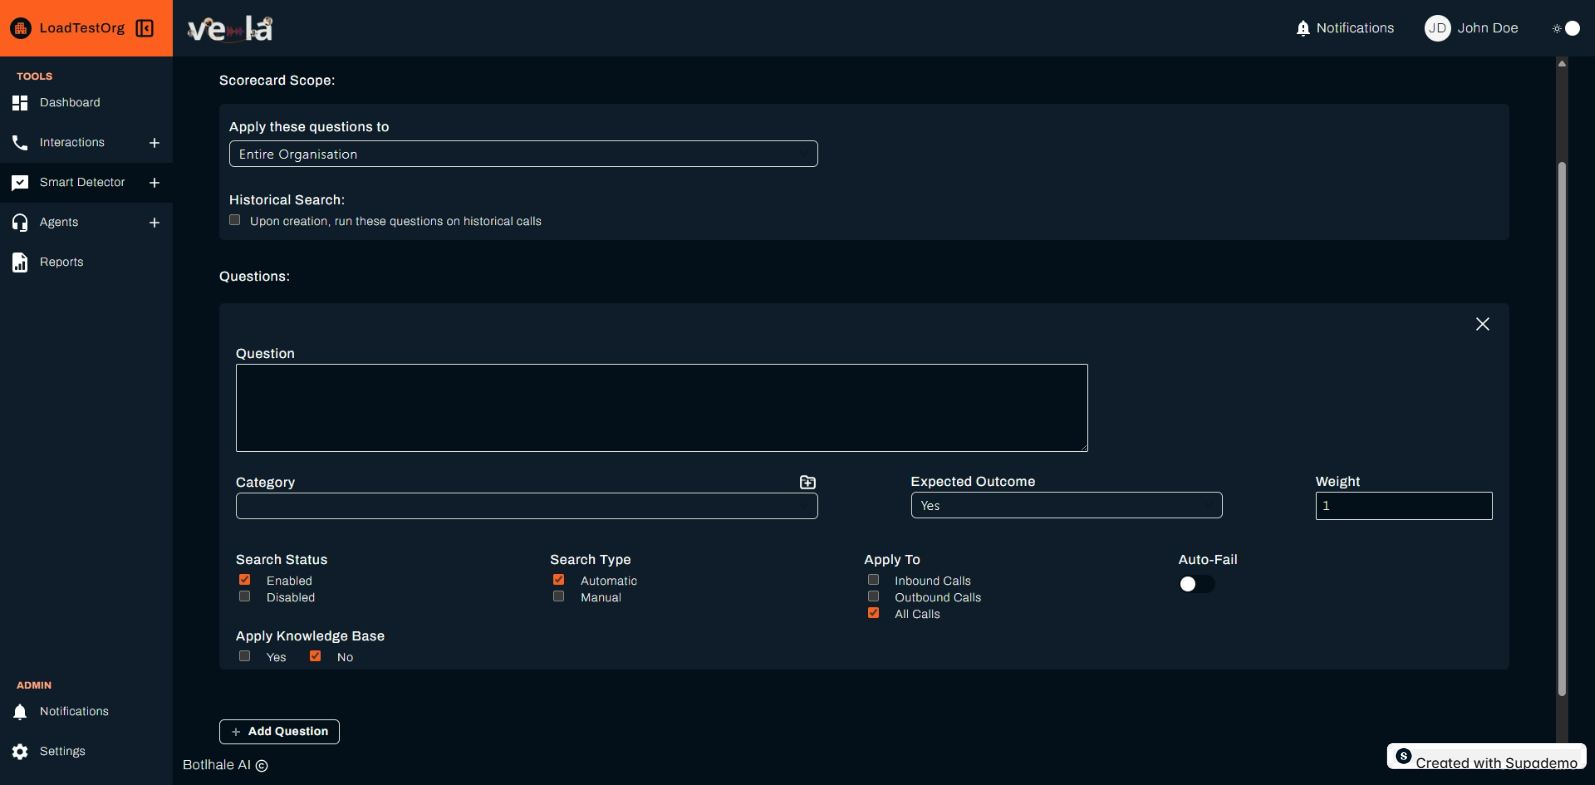Click the header Notifications bell icon
This screenshot has height=785, width=1595.
1303,28
